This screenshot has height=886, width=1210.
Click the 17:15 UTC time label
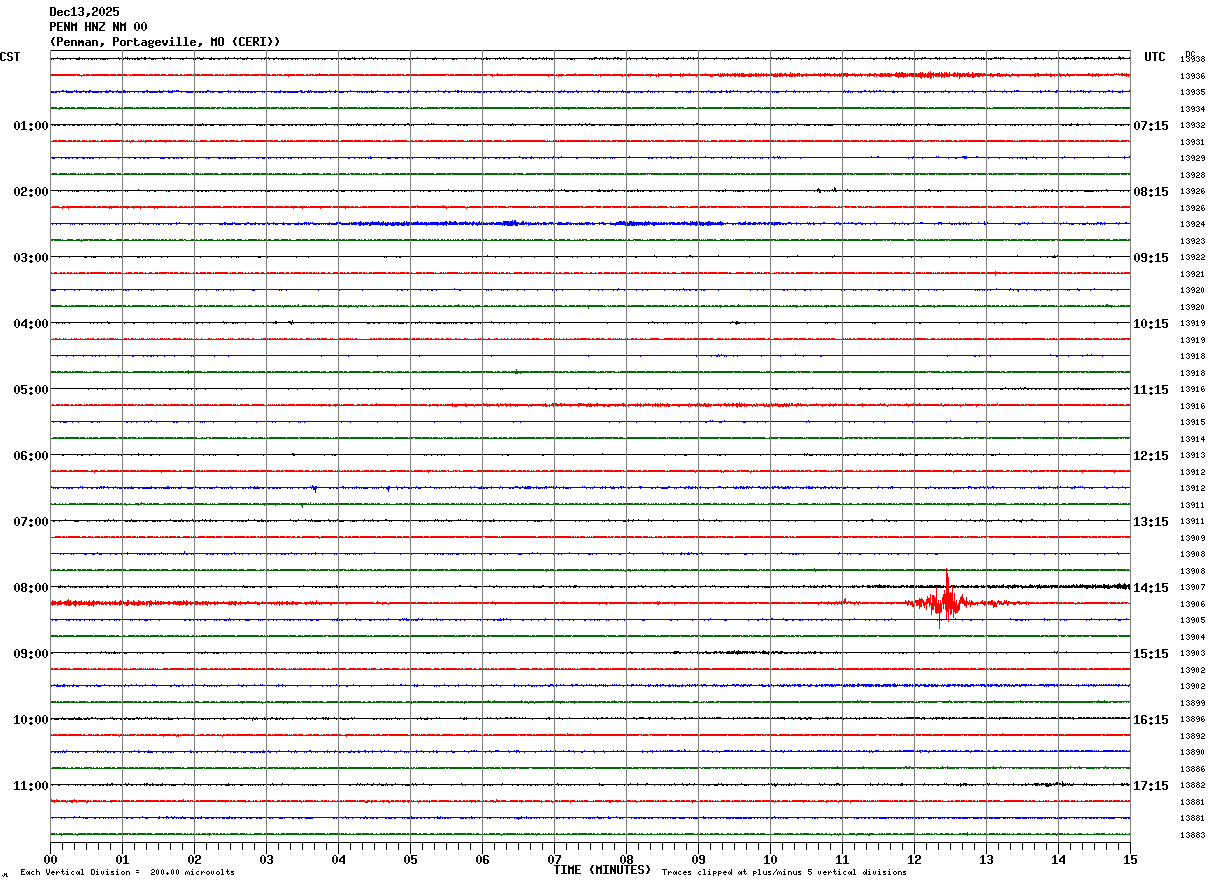click(1150, 786)
